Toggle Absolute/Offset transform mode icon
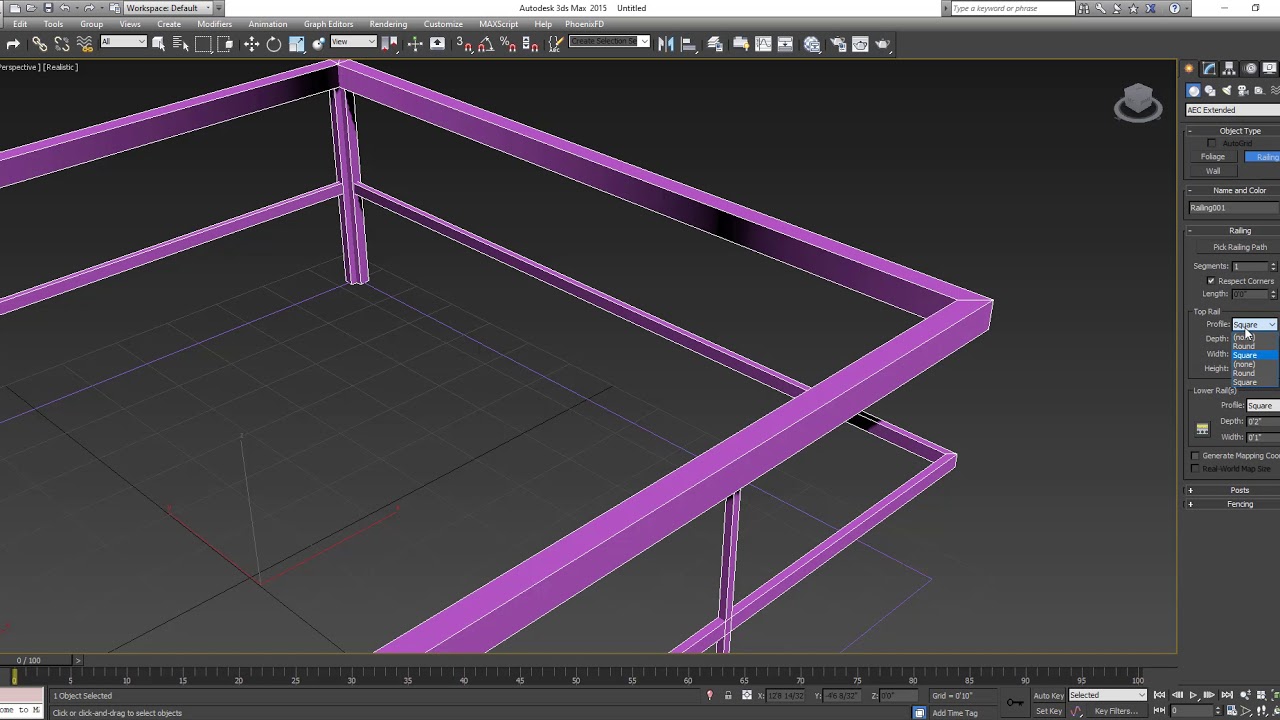 pyautogui.click(x=746, y=696)
